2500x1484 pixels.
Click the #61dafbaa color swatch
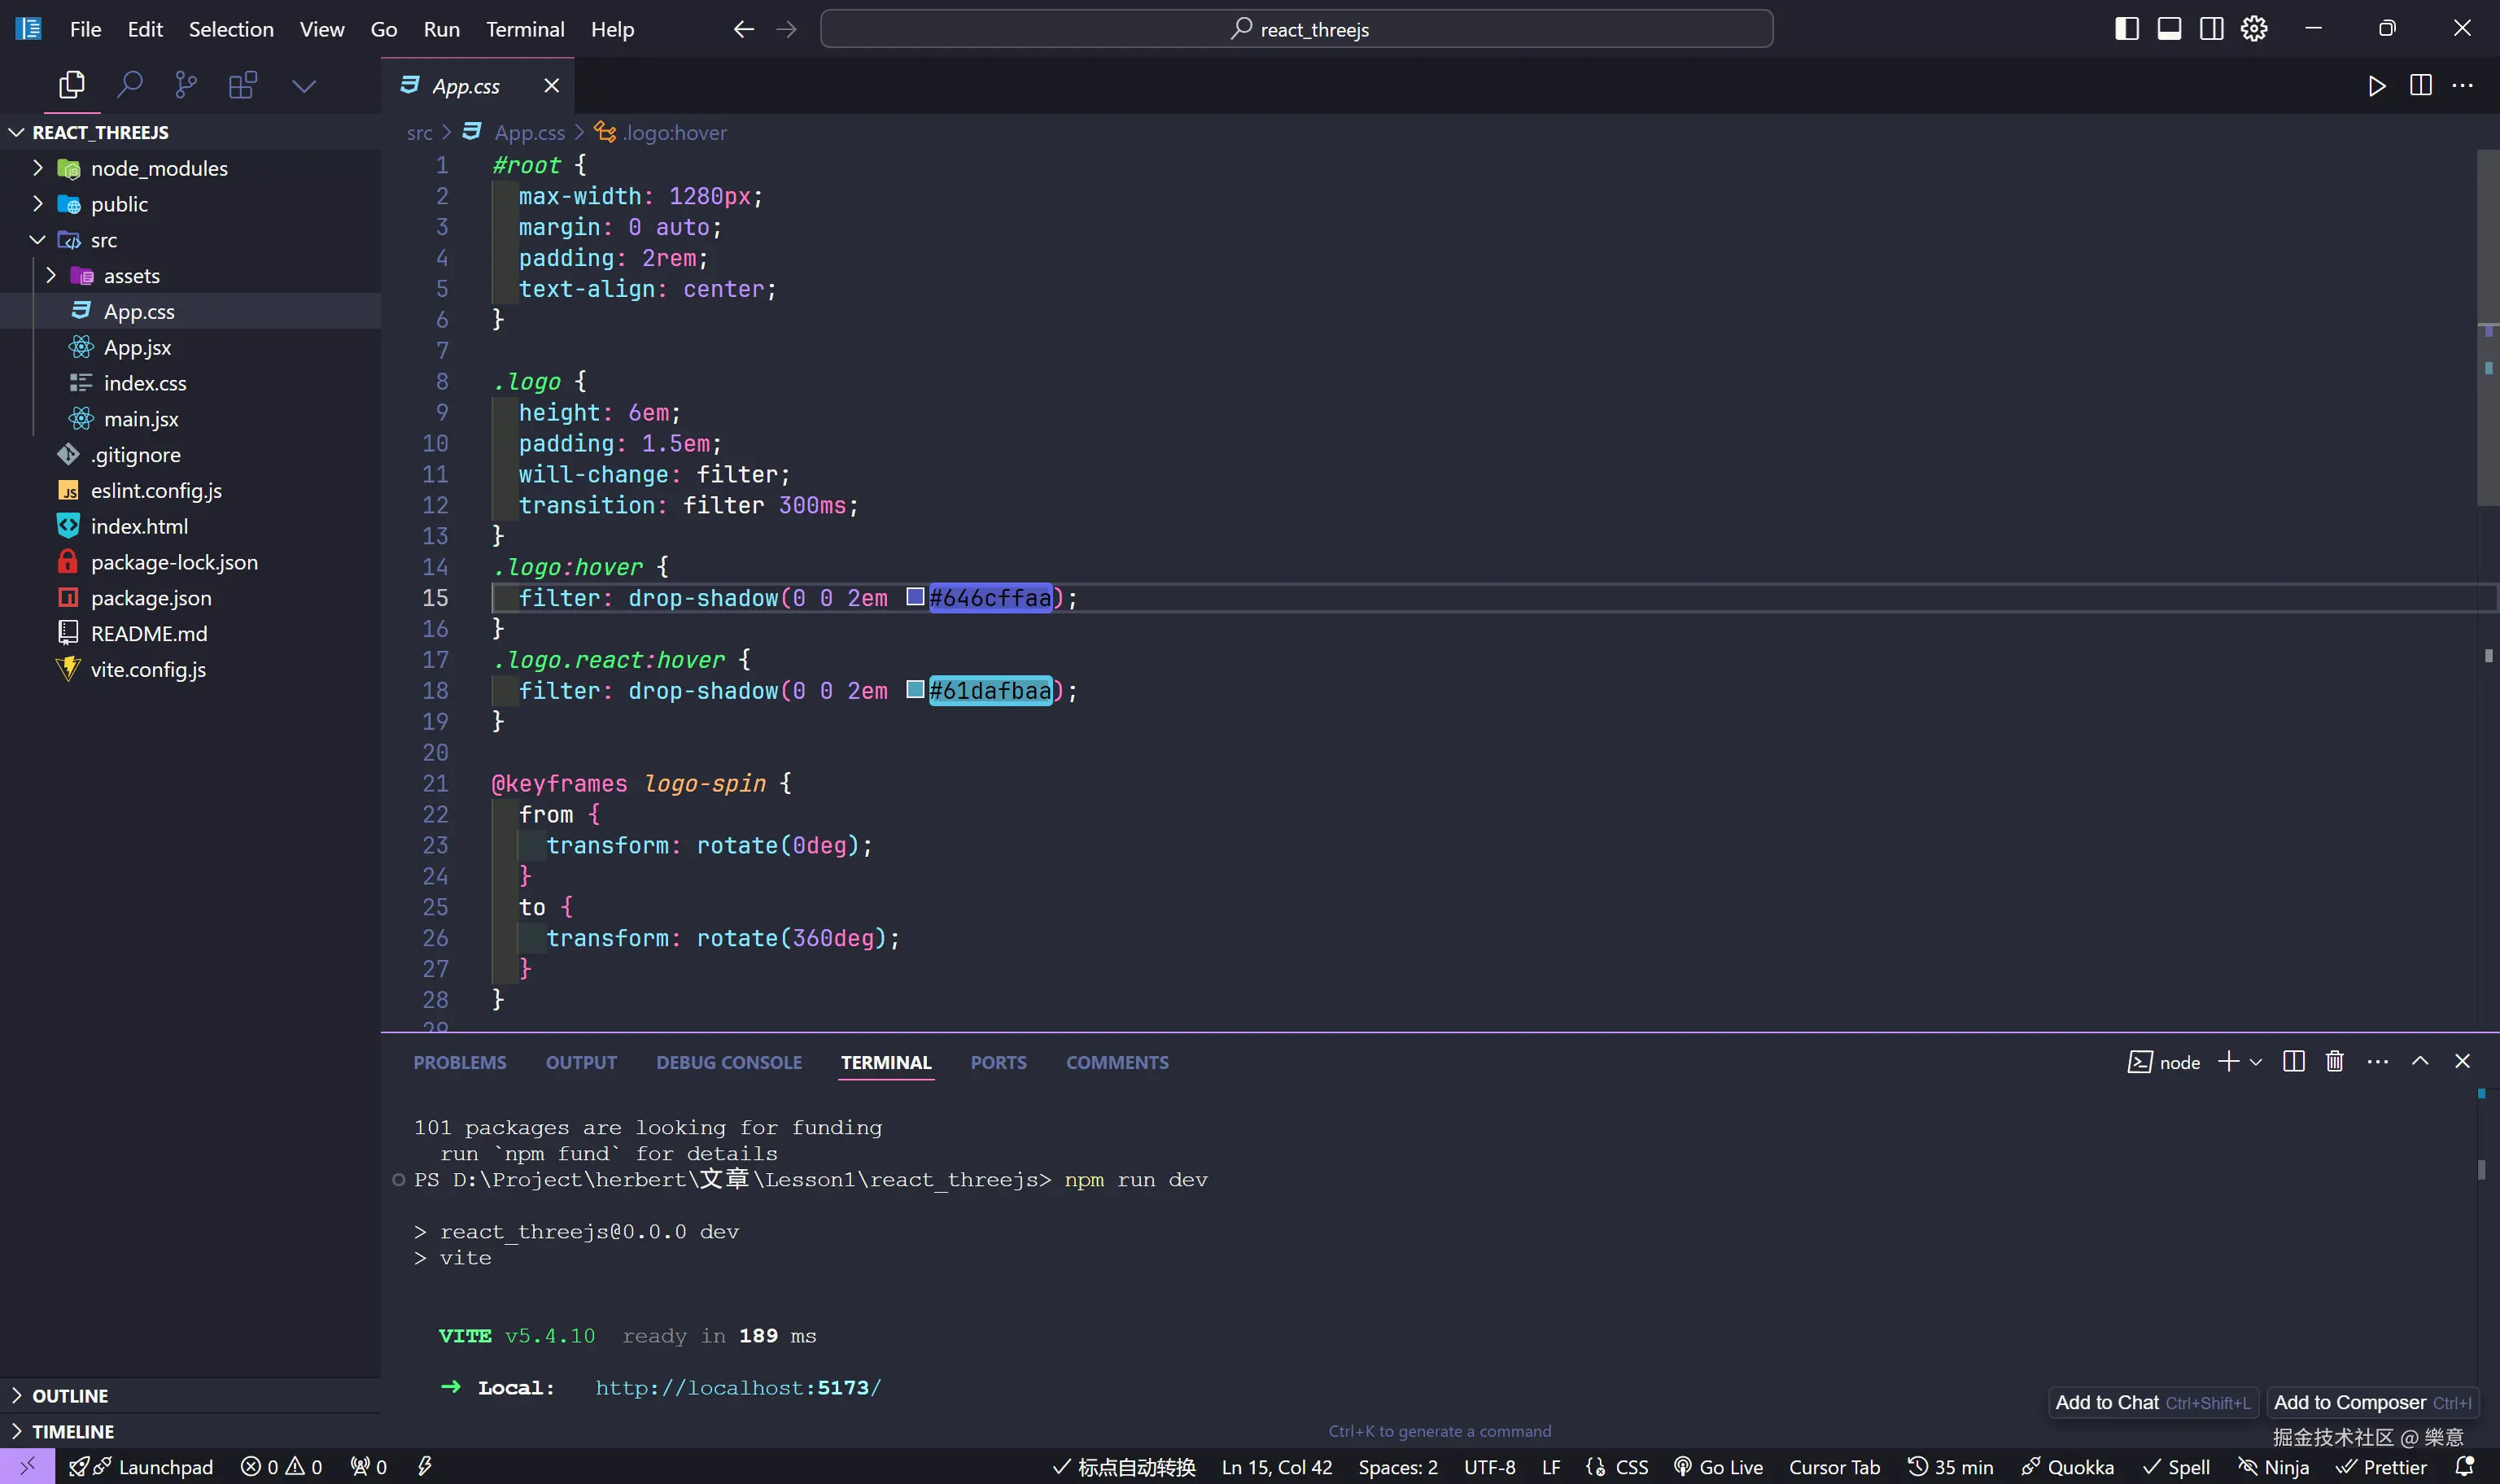pyautogui.click(x=915, y=690)
